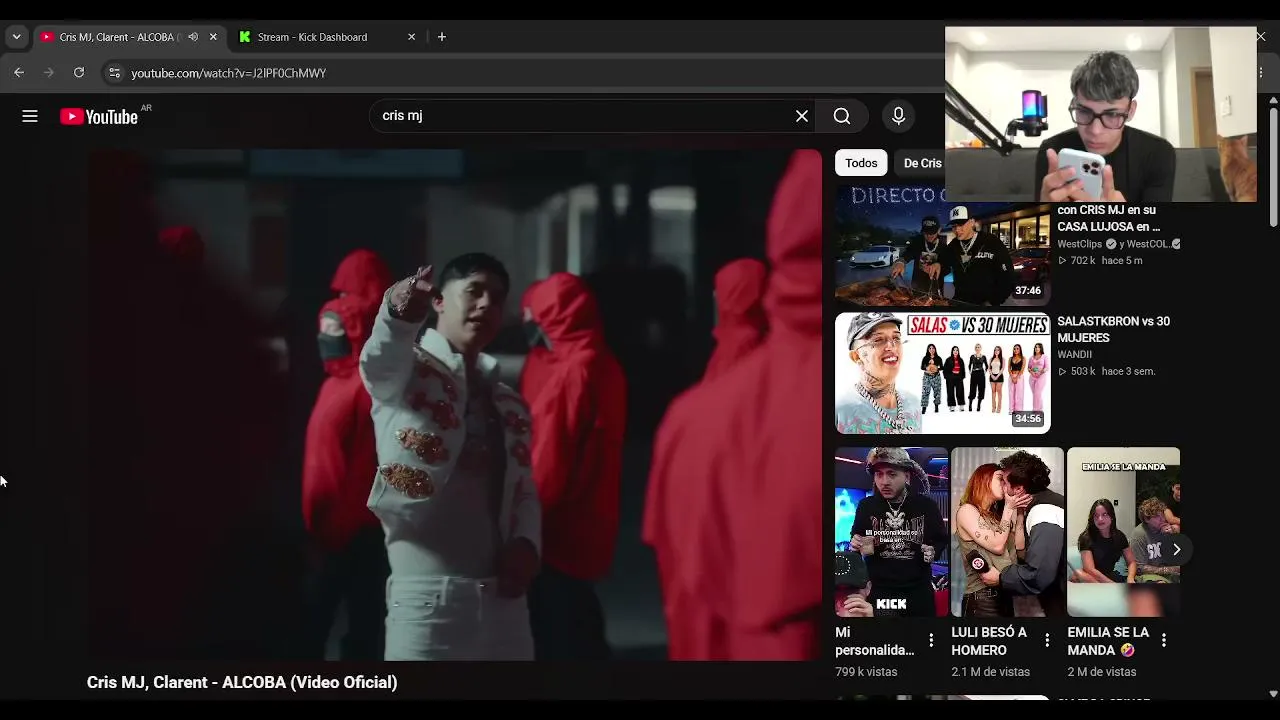Open more options for 'EMILIA SE LA MANDA'

[1163, 640]
